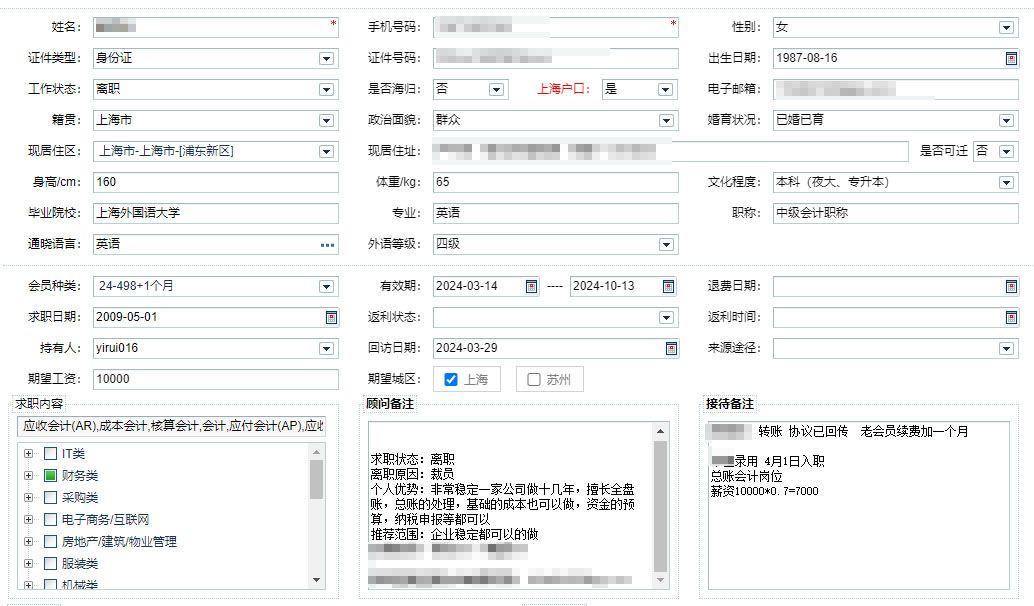
Task: Open the 婚育状况 dropdown
Action: pyautogui.click(x=1006, y=121)
